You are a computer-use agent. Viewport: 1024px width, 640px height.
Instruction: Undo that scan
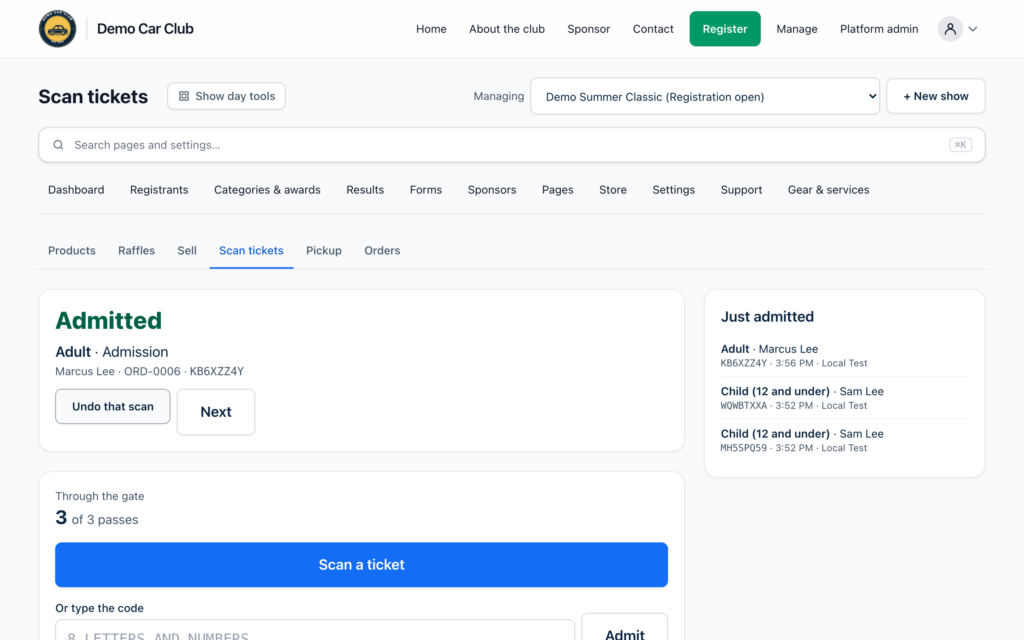113,406
